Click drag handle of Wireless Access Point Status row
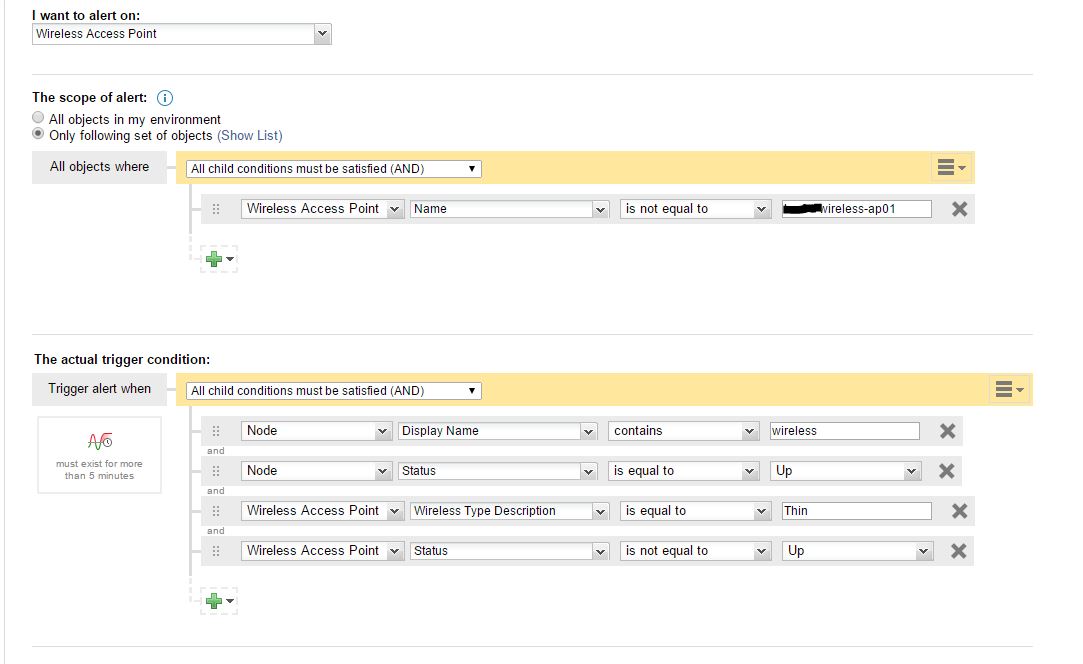Image resolution: width=1083 pixels, height=664 pixels. tap(216, 551)
